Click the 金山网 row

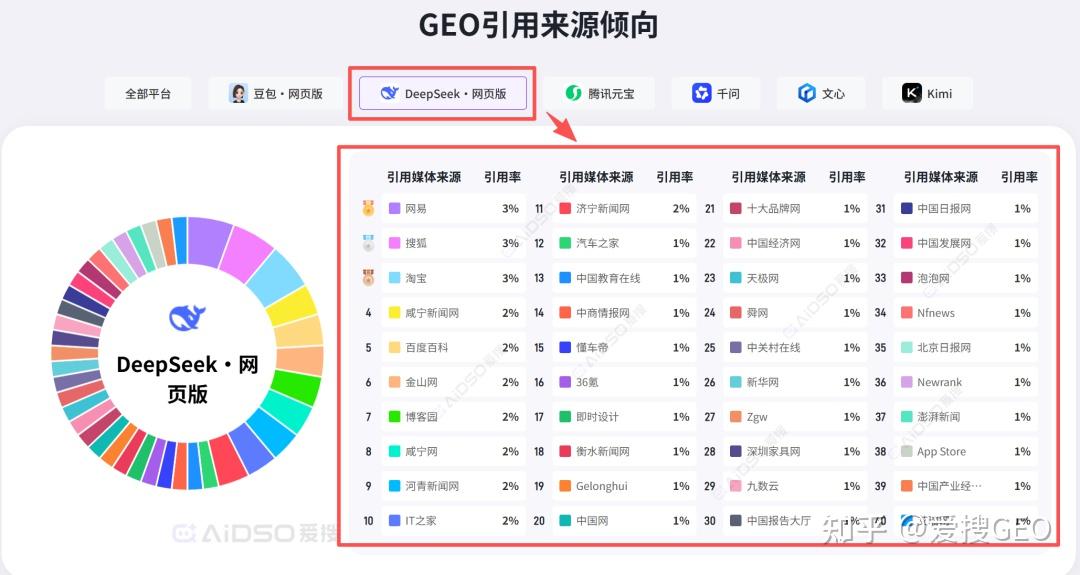(454, 381)
